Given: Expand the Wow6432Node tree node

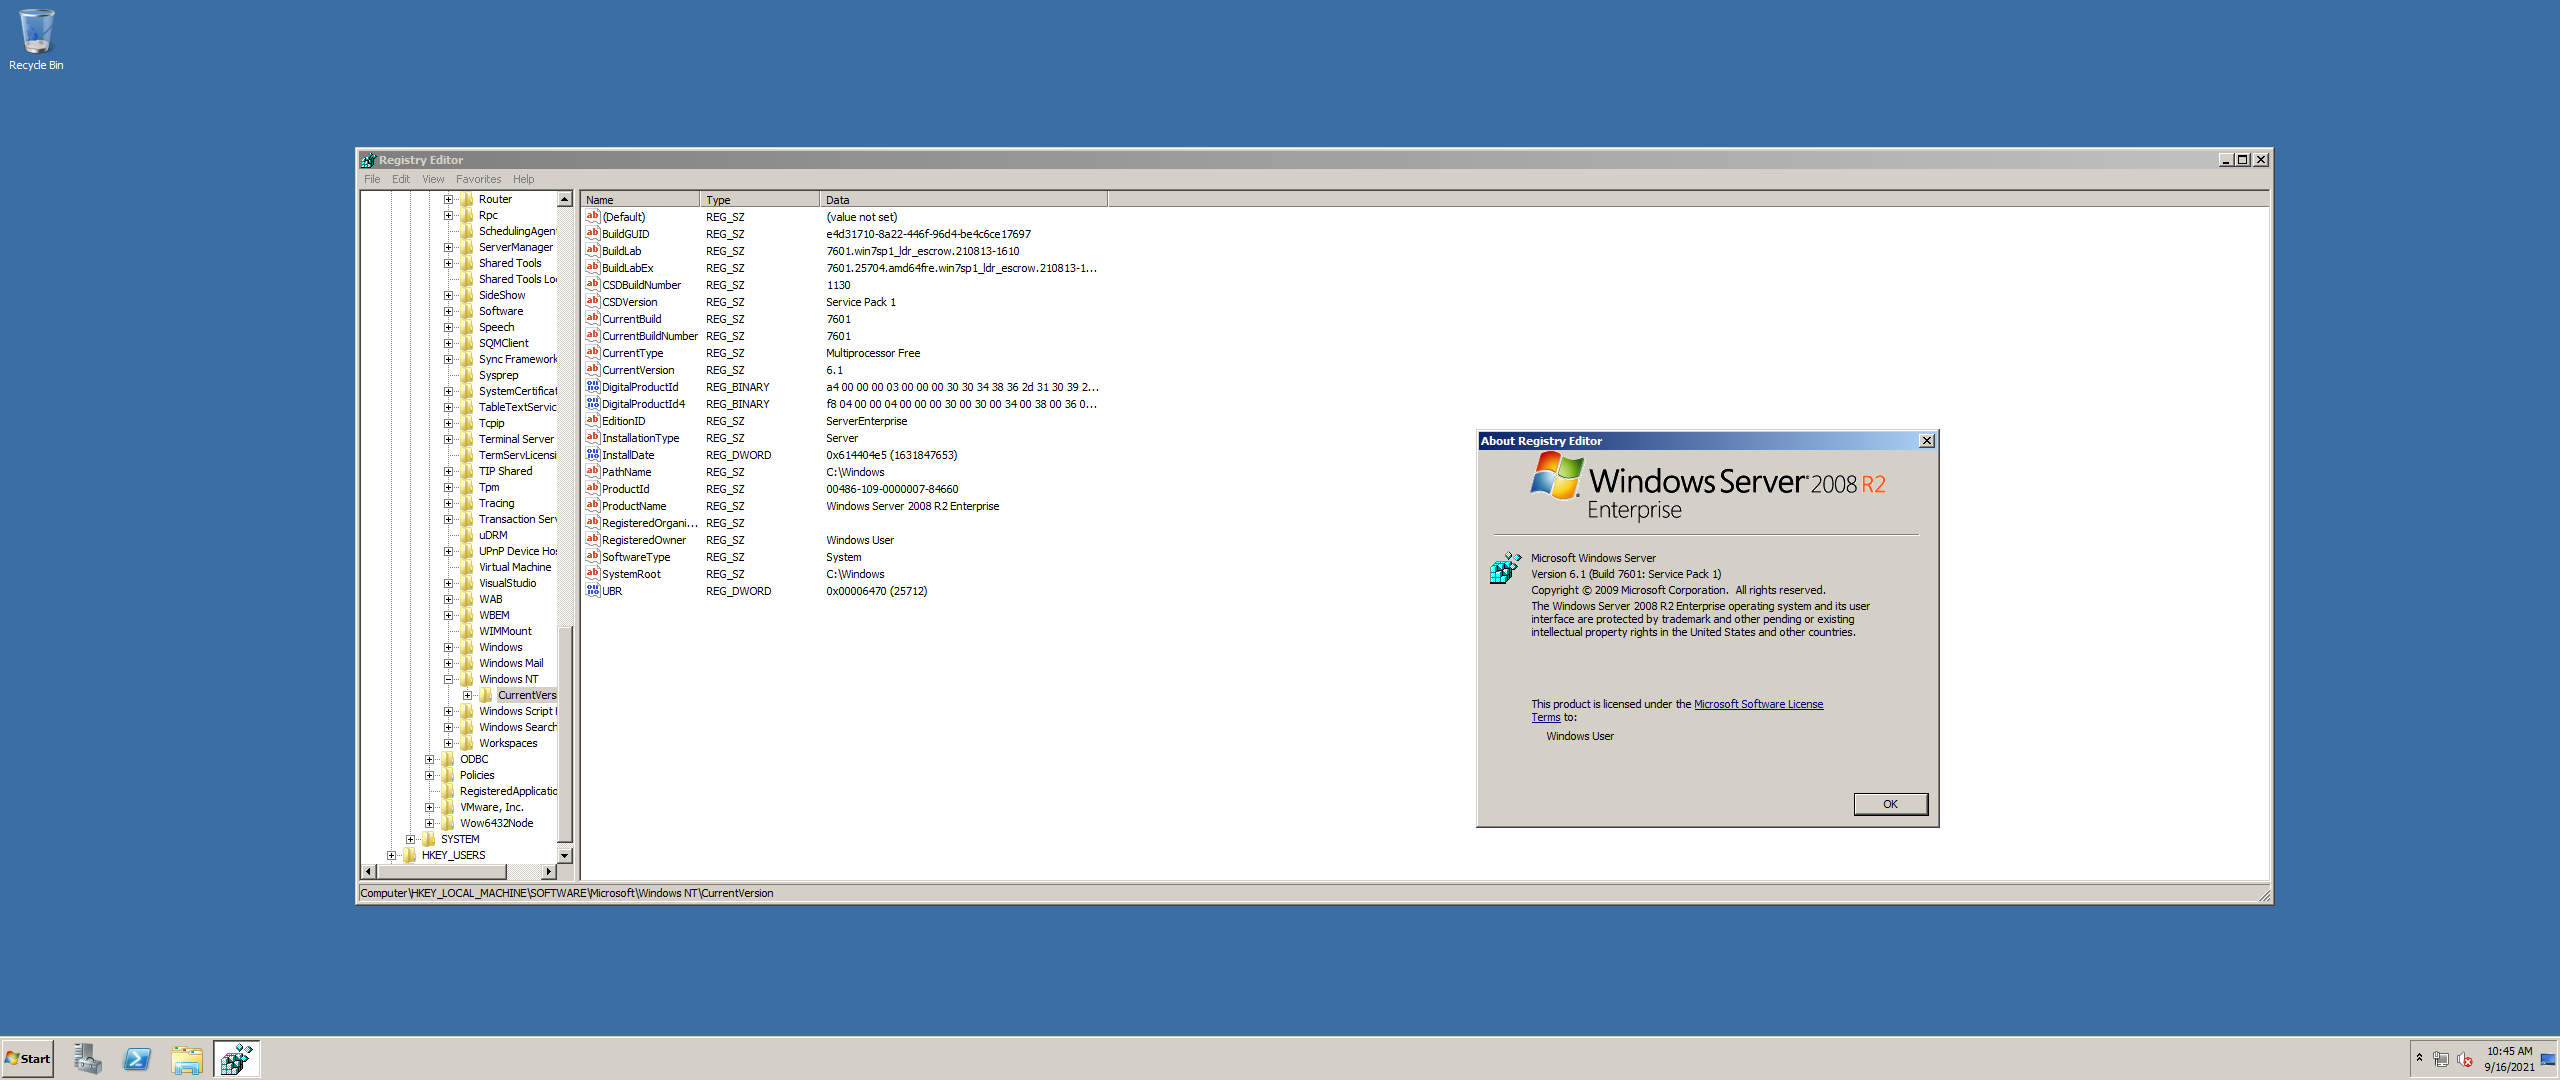Looking at the screenshot, I should click(429, 823).
